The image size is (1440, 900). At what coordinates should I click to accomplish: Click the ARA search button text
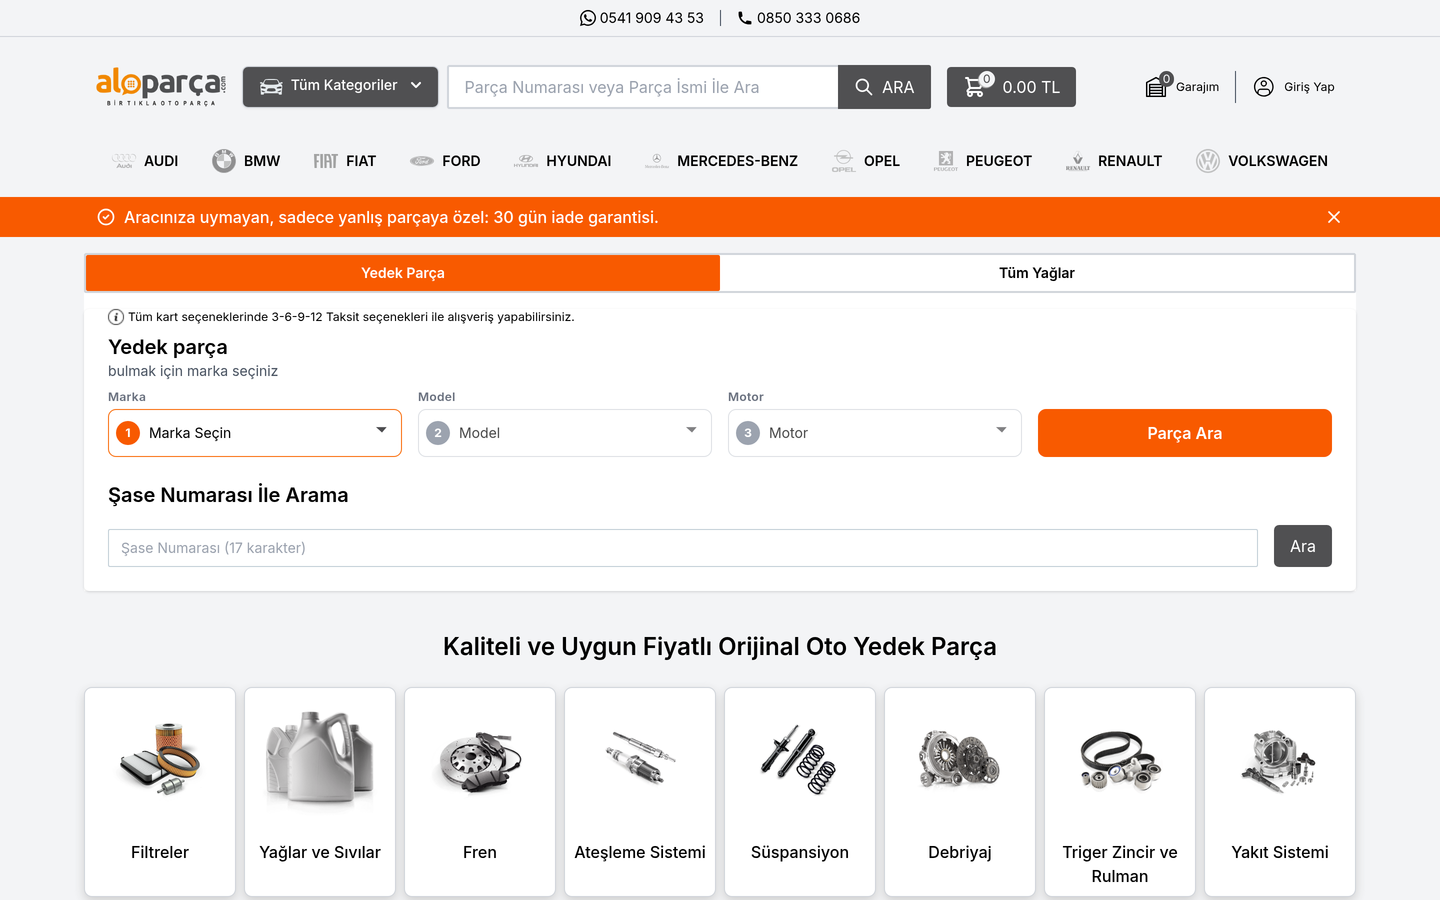(898, 87)
